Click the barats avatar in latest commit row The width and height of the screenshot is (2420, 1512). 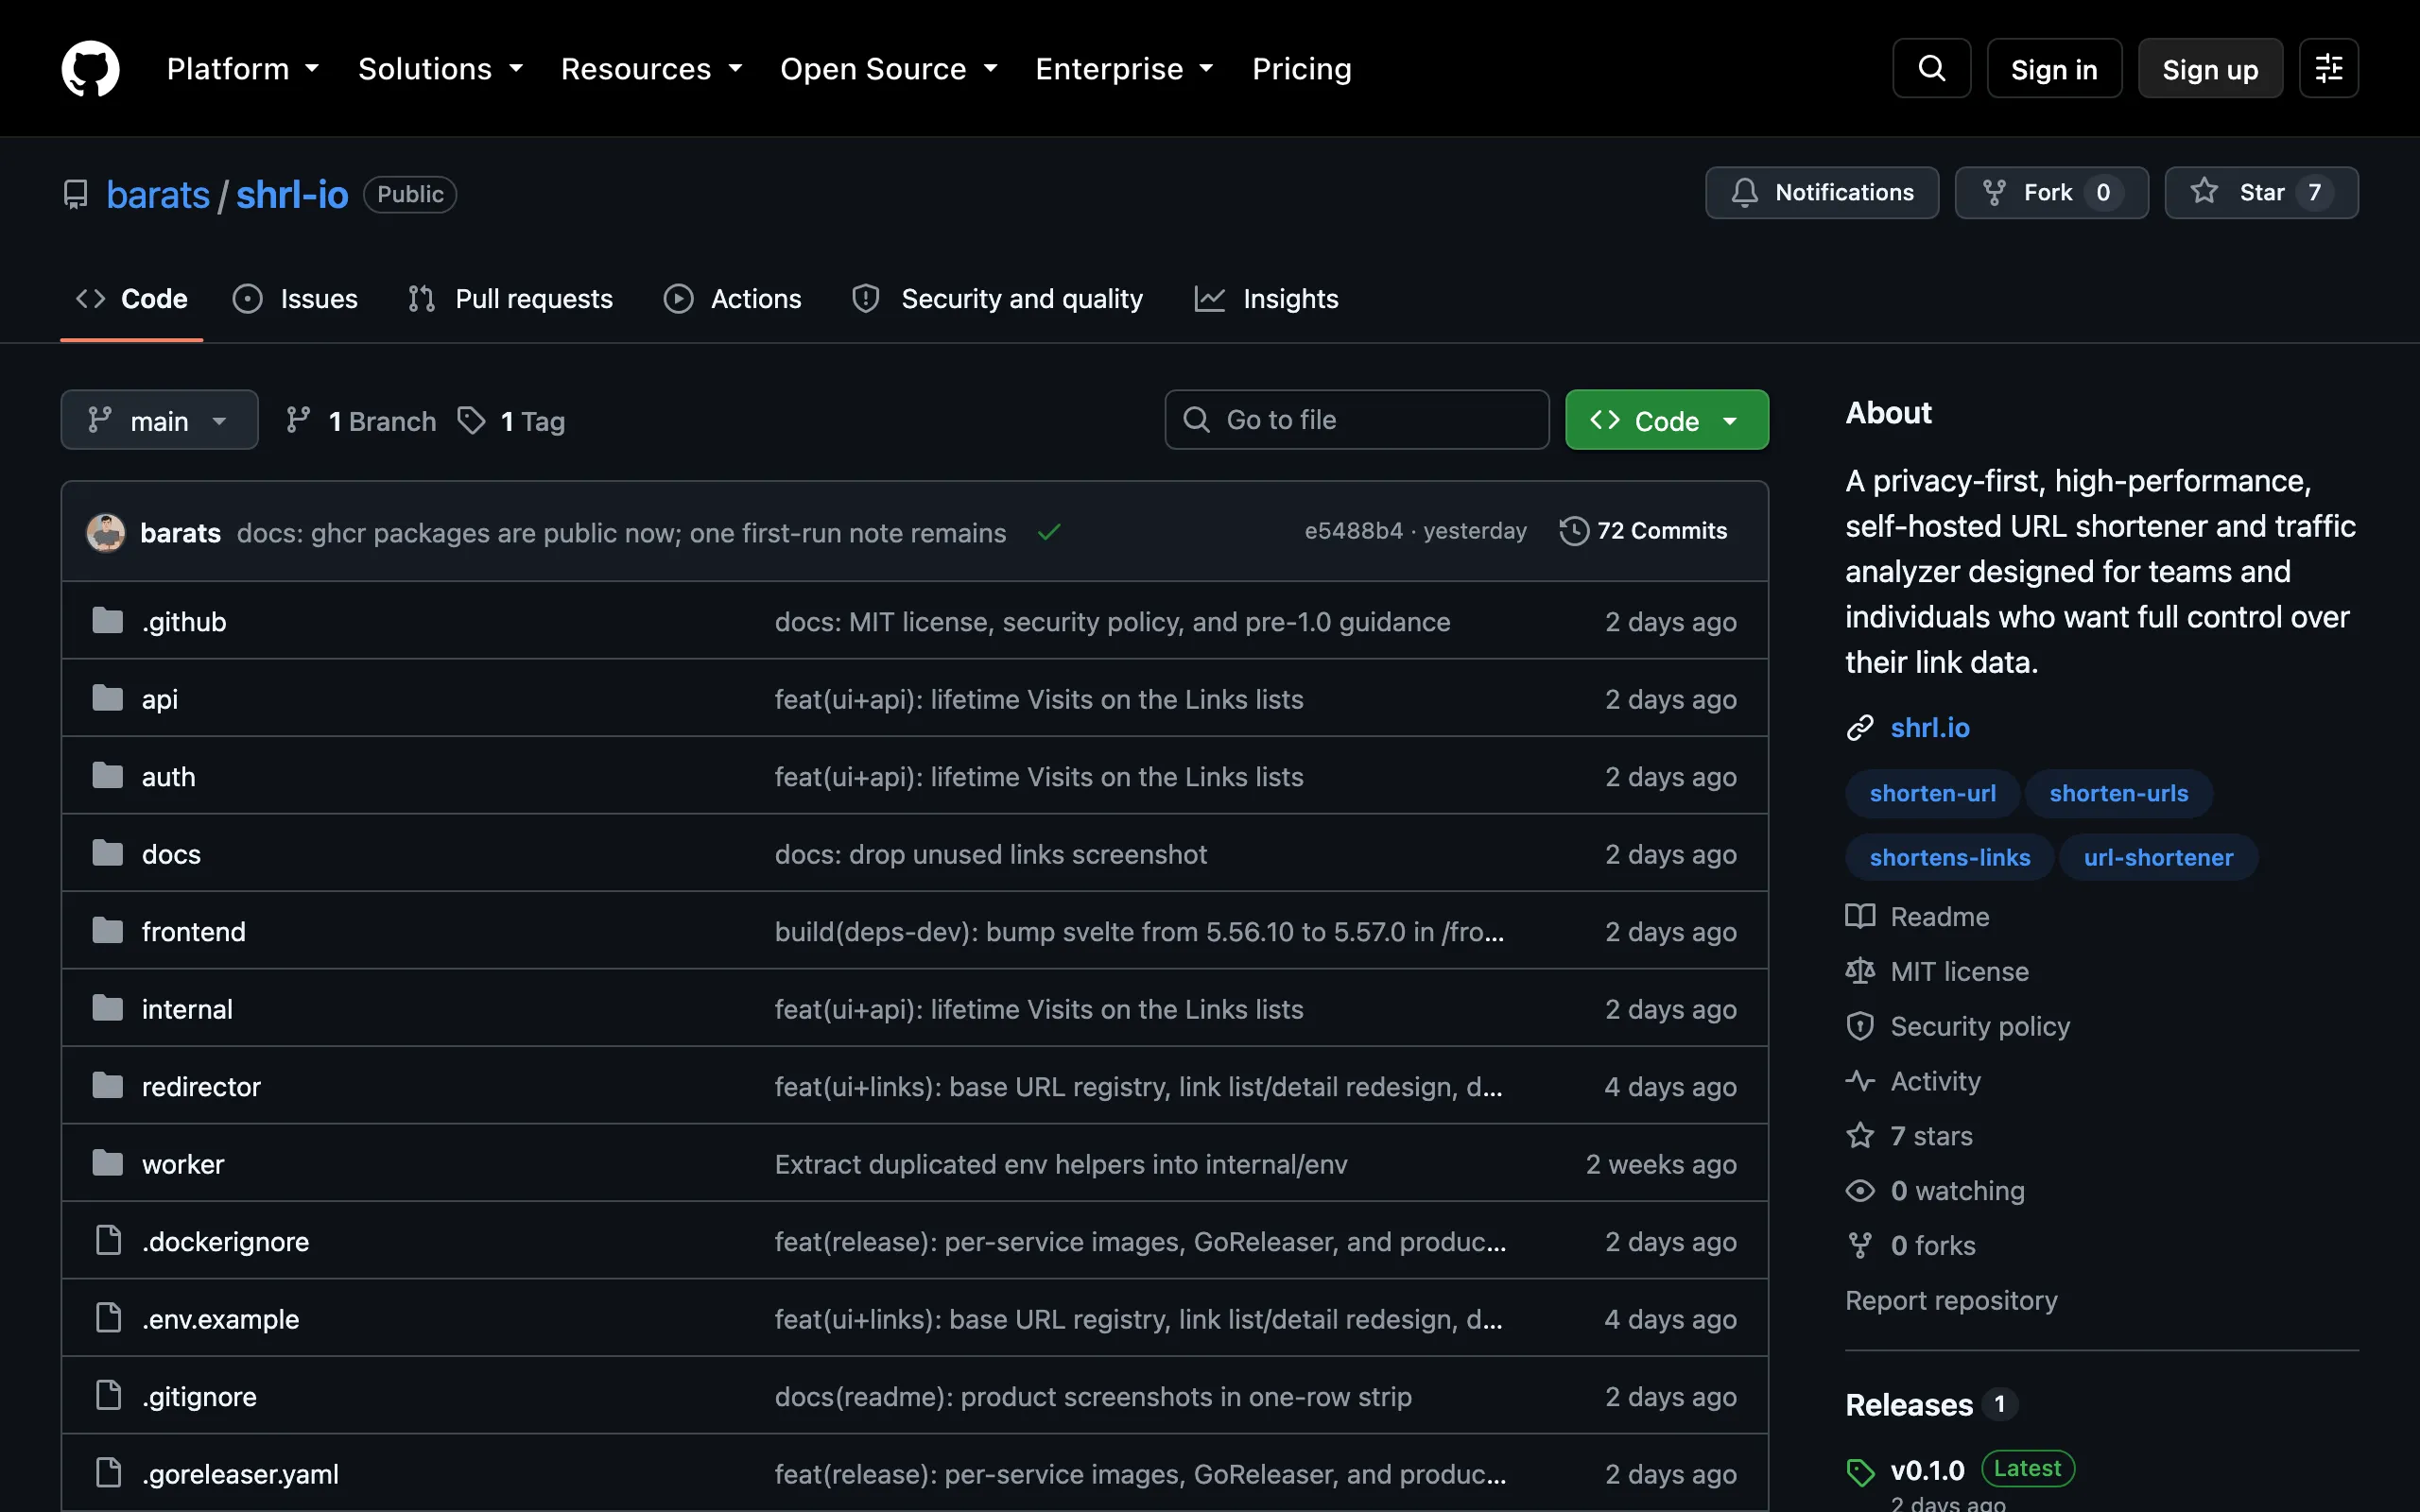click(106, 532)
